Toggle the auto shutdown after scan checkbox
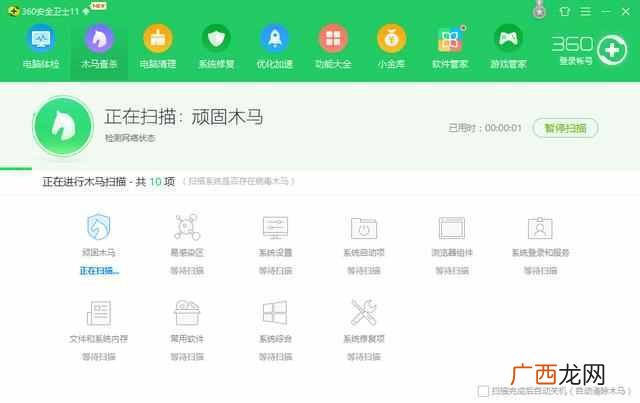 [x=483, y=391]
